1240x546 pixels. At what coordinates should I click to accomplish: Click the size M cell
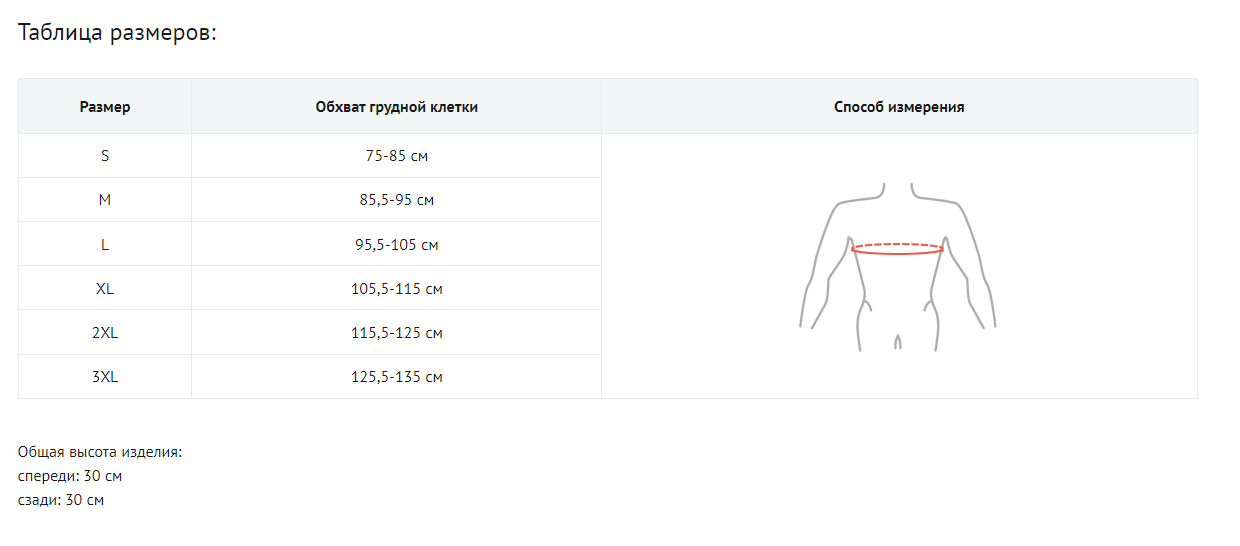(105, 200)
